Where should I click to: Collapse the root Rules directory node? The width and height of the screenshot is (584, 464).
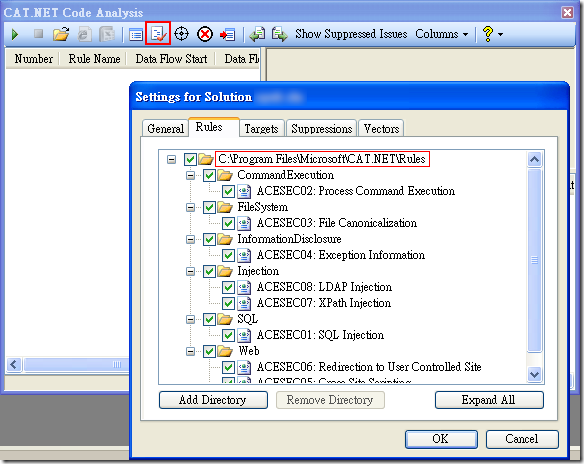tap(171, 160)
